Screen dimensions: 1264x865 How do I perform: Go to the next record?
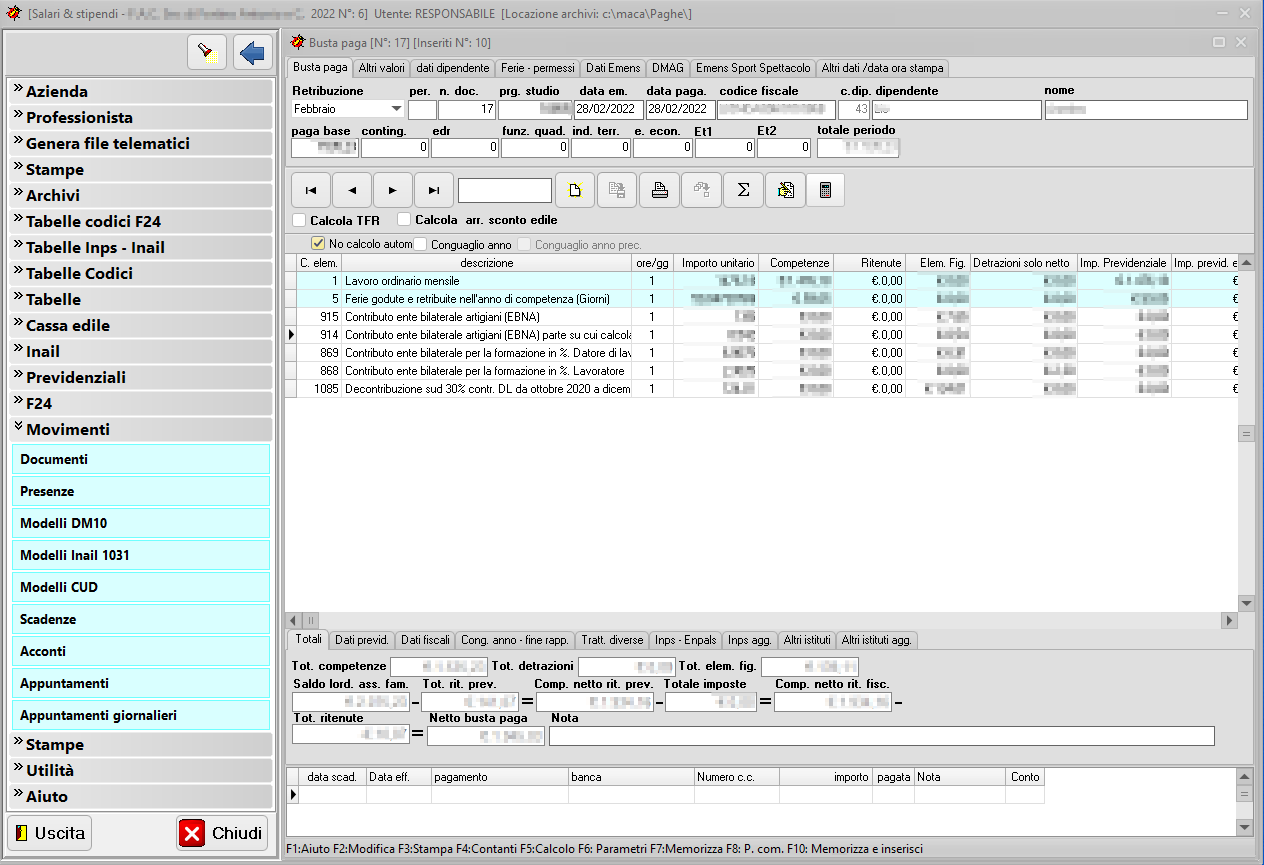pos(393,190)
